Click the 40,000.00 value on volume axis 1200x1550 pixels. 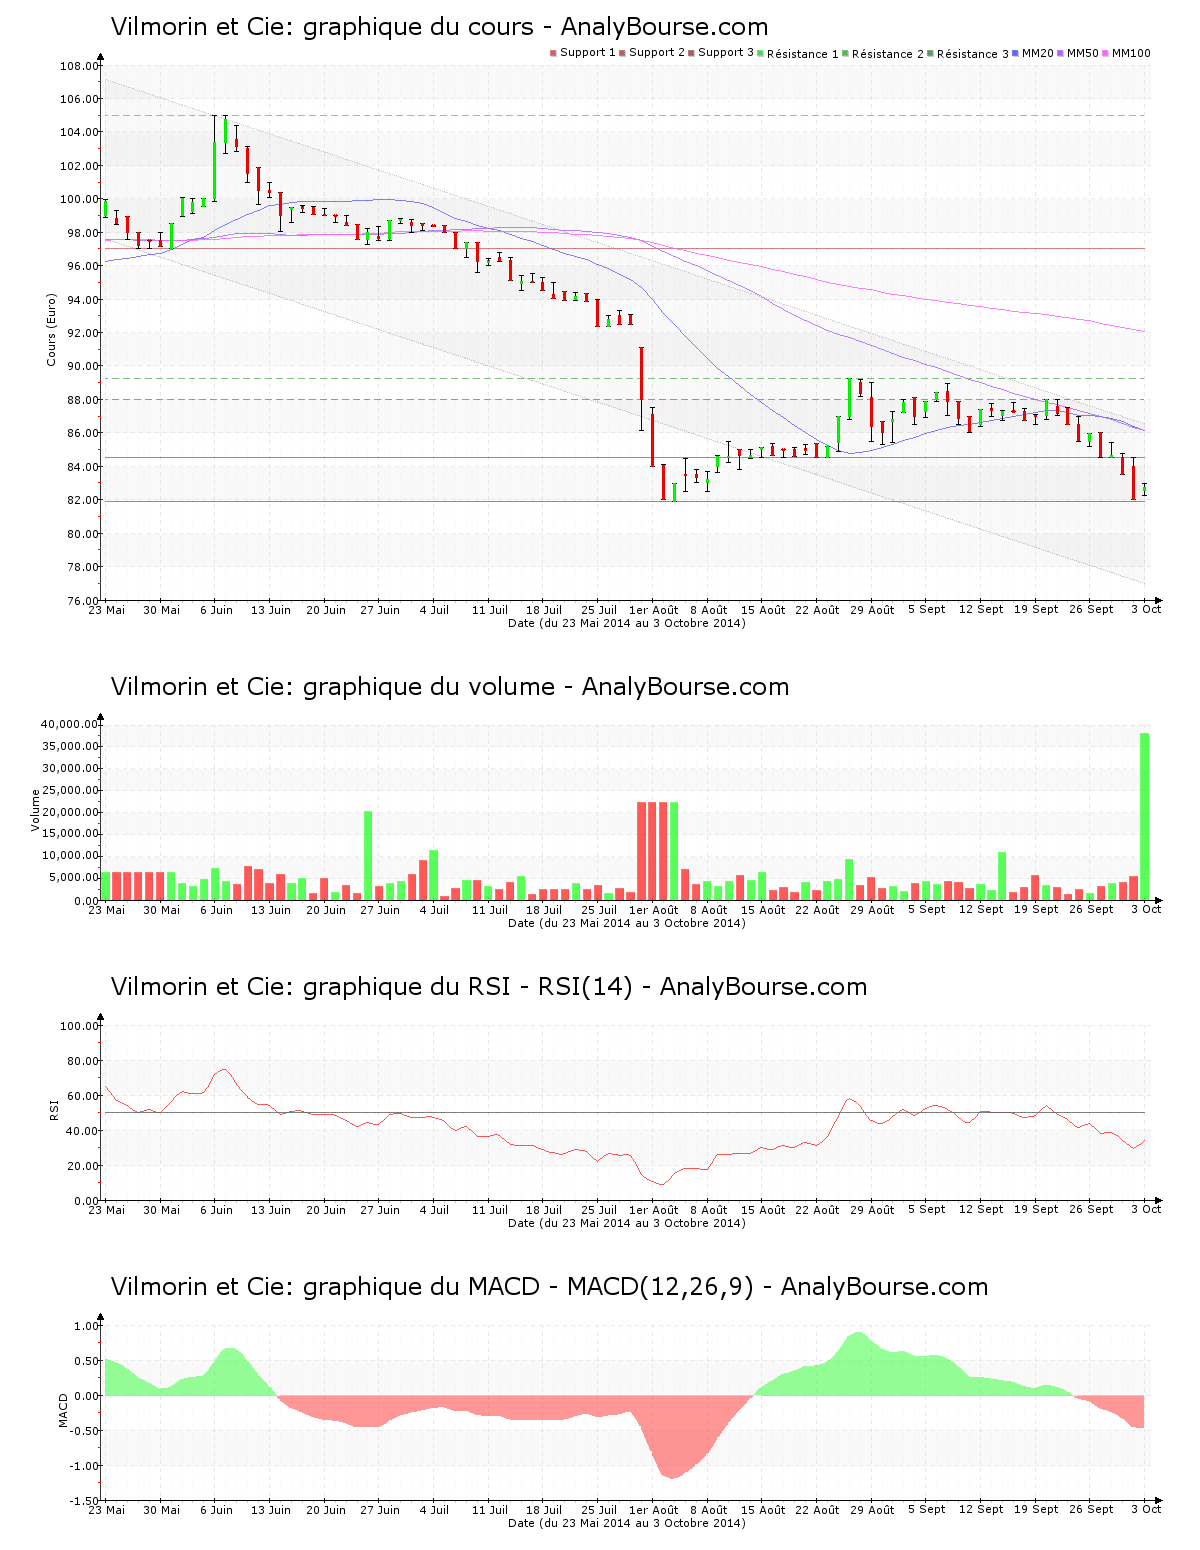(x=70, y=724)
